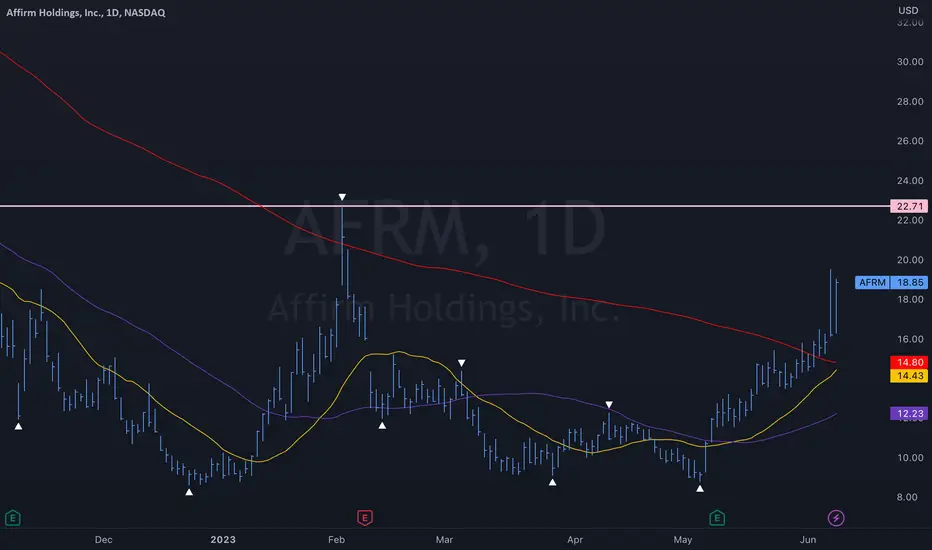Viewport: 932px width, 550px height.
Task: Select the down-triangle pivot marker in early March
Action: coord(461,363)
